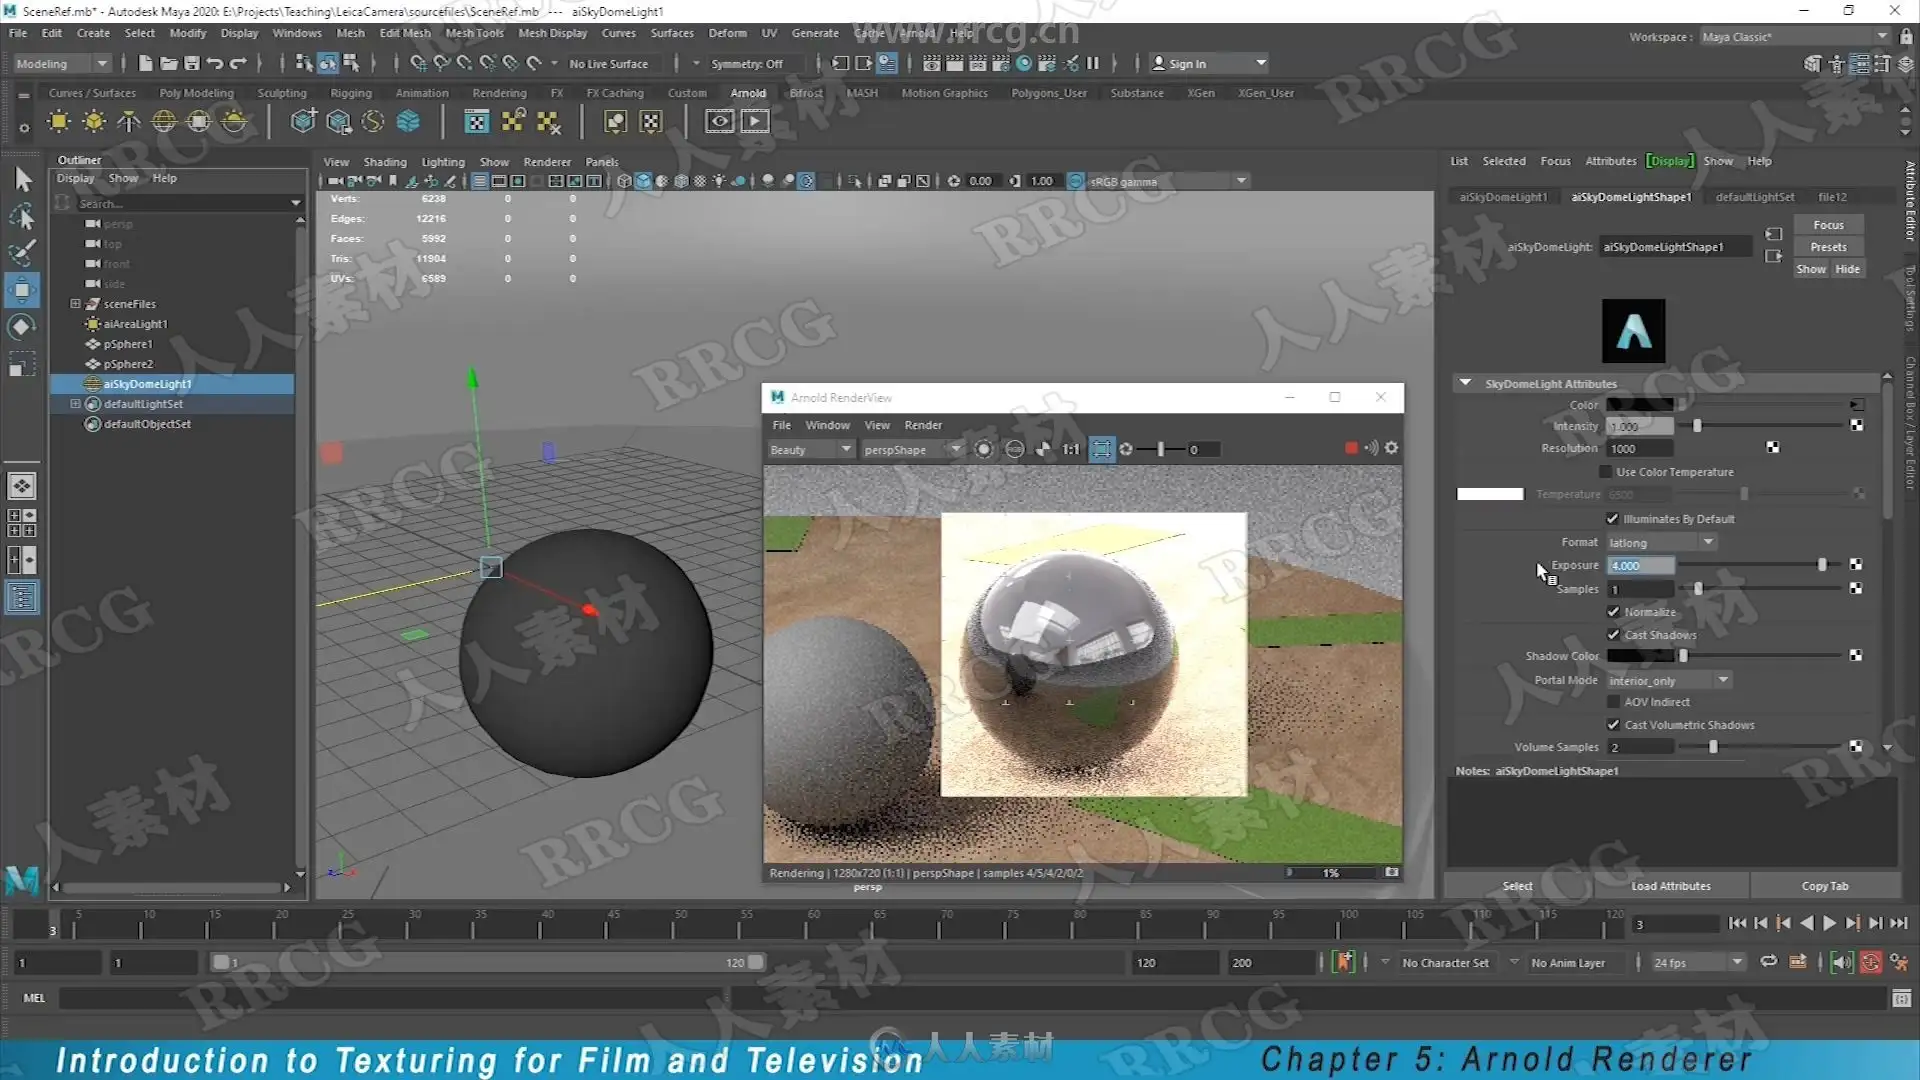Collapse the SkyDomeLight Attributes section
This screenshot has height=1080, width=1920.
point(1465,383)
